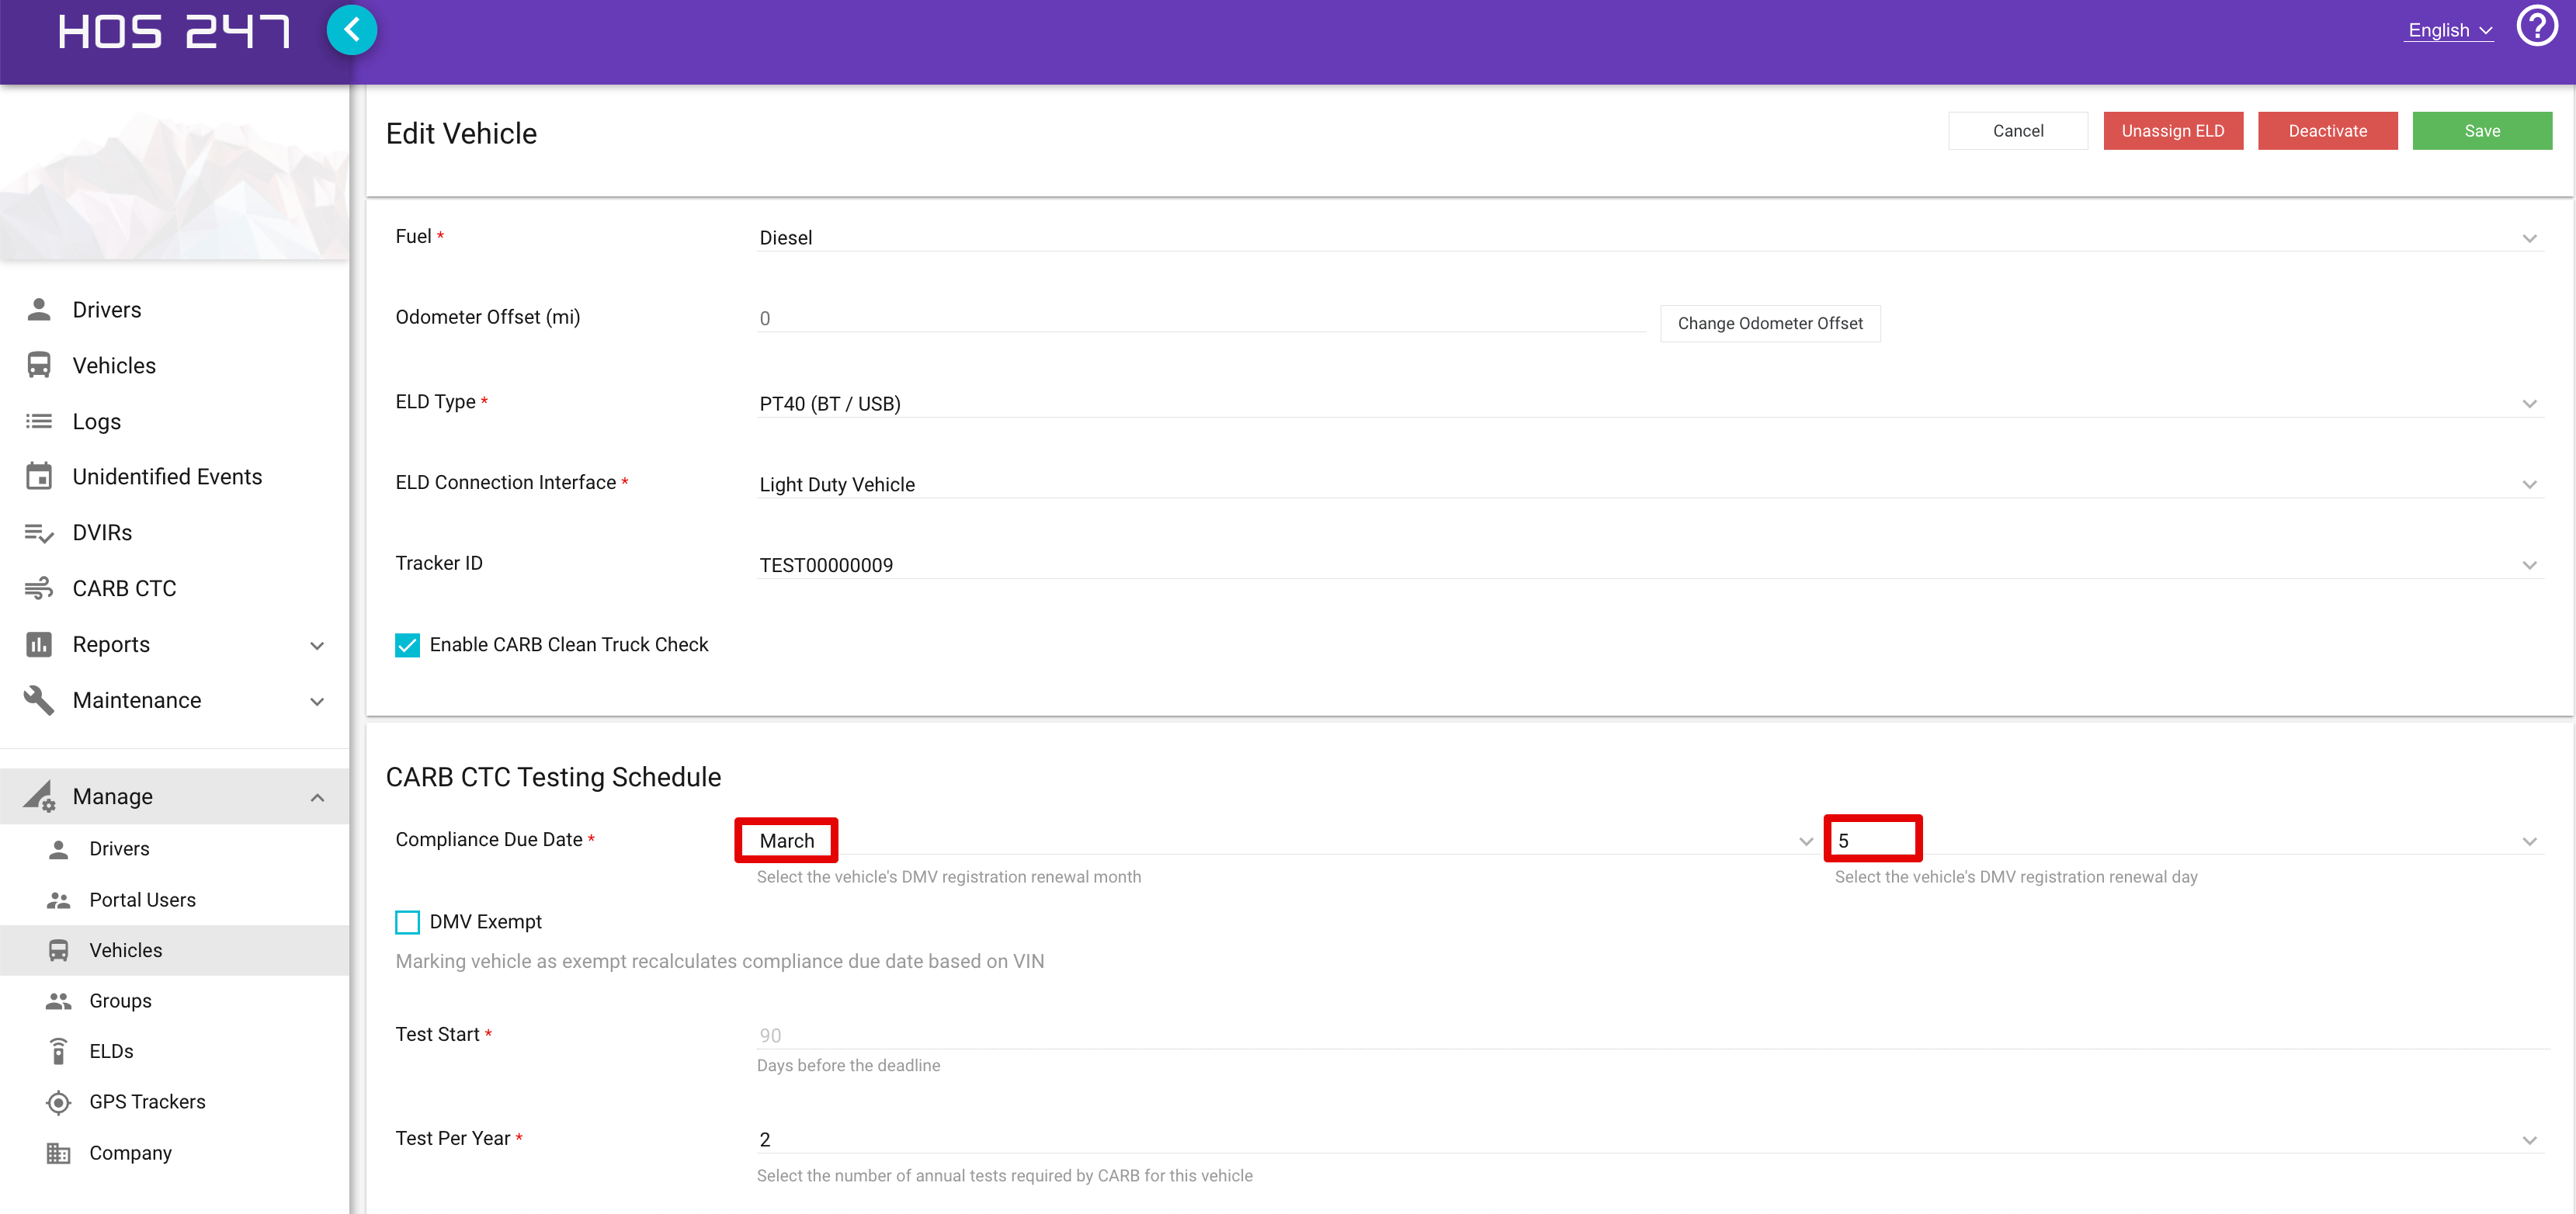Collapse sidebar with teal arrow button
This screenshot has width=2576, height=1214.
click(x=351, y=30)
